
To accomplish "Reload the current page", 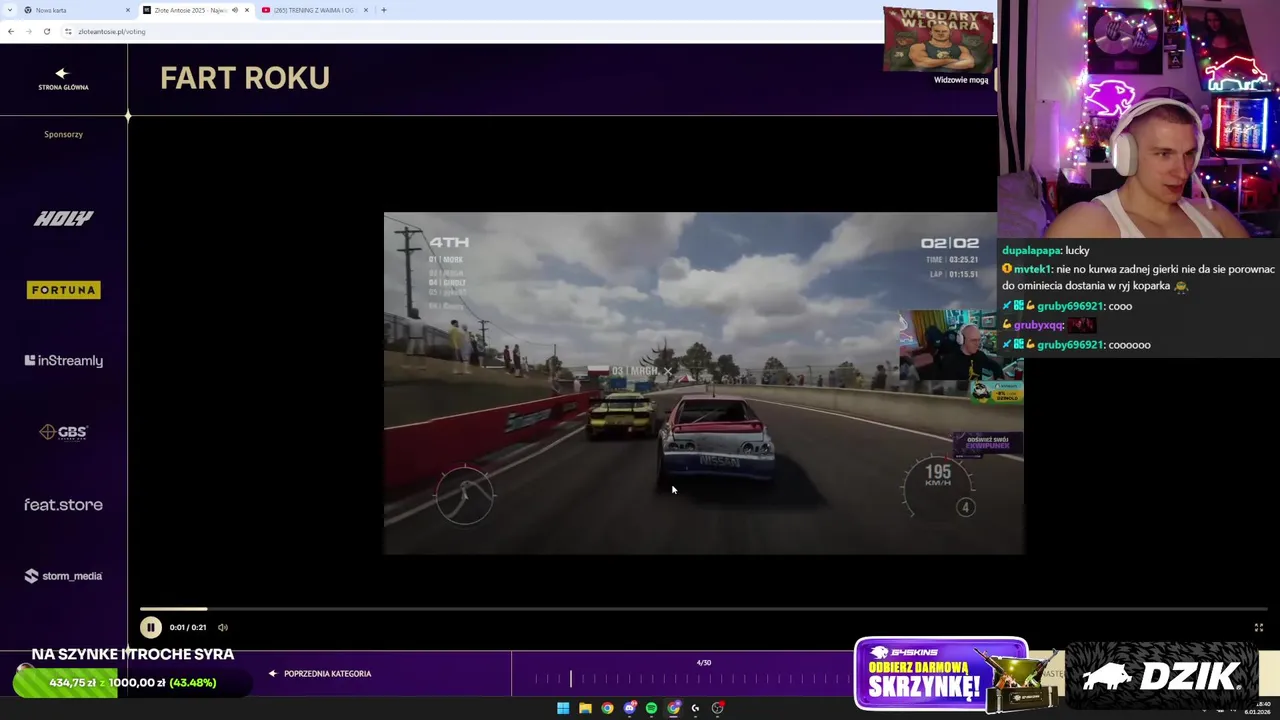I will (46, 31).
